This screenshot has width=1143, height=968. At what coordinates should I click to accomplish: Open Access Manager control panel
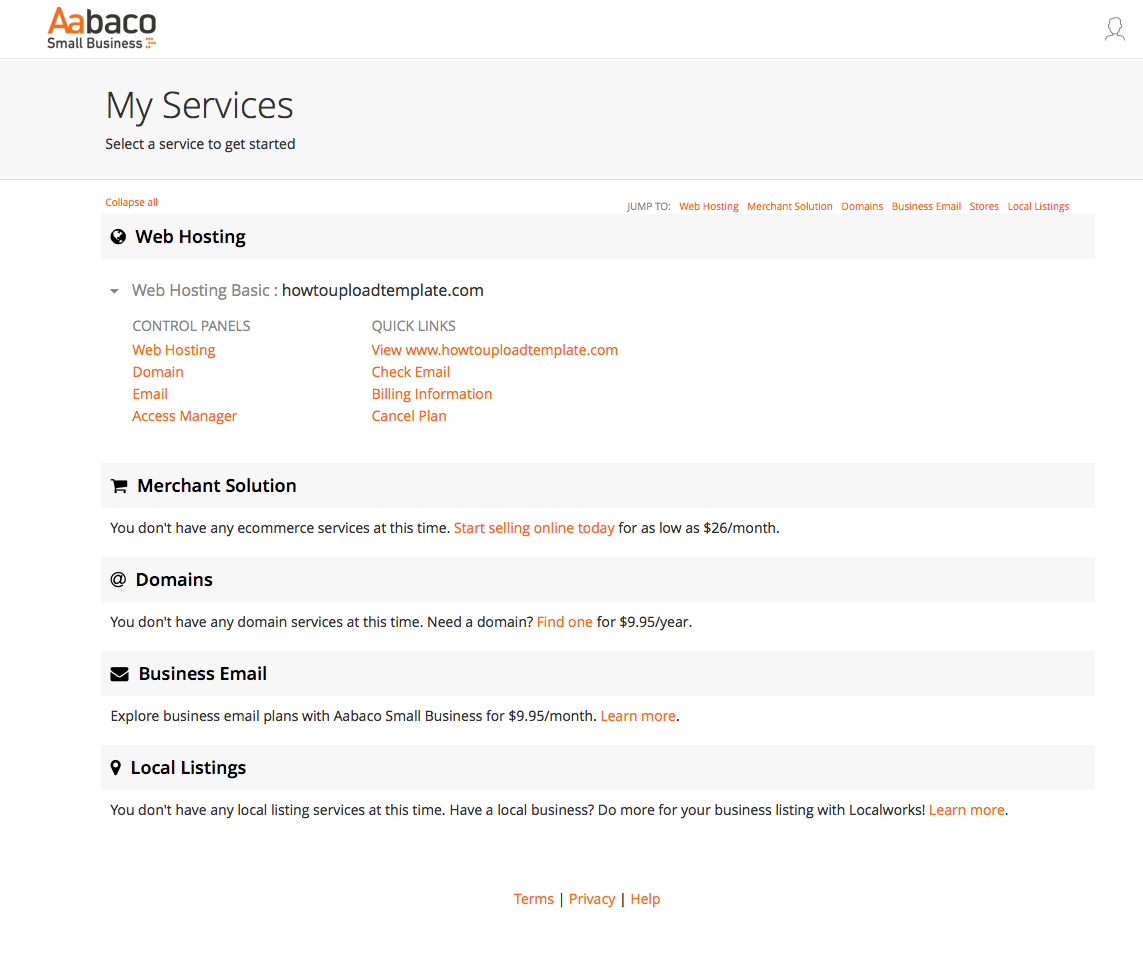coord(184,416)
